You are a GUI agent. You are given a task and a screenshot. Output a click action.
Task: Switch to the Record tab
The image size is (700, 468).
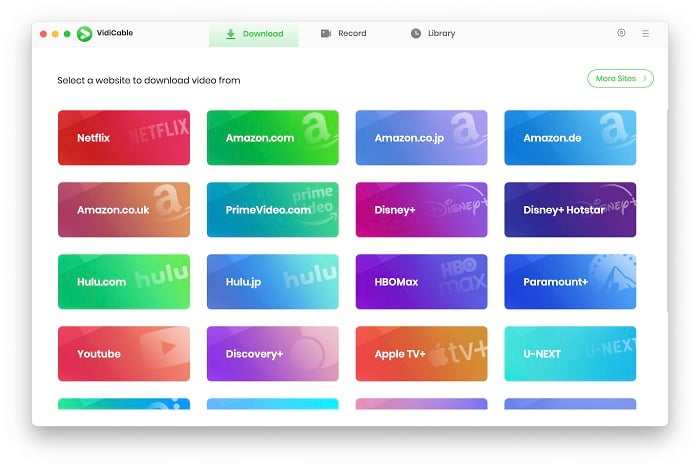click(x=343, y=33)
